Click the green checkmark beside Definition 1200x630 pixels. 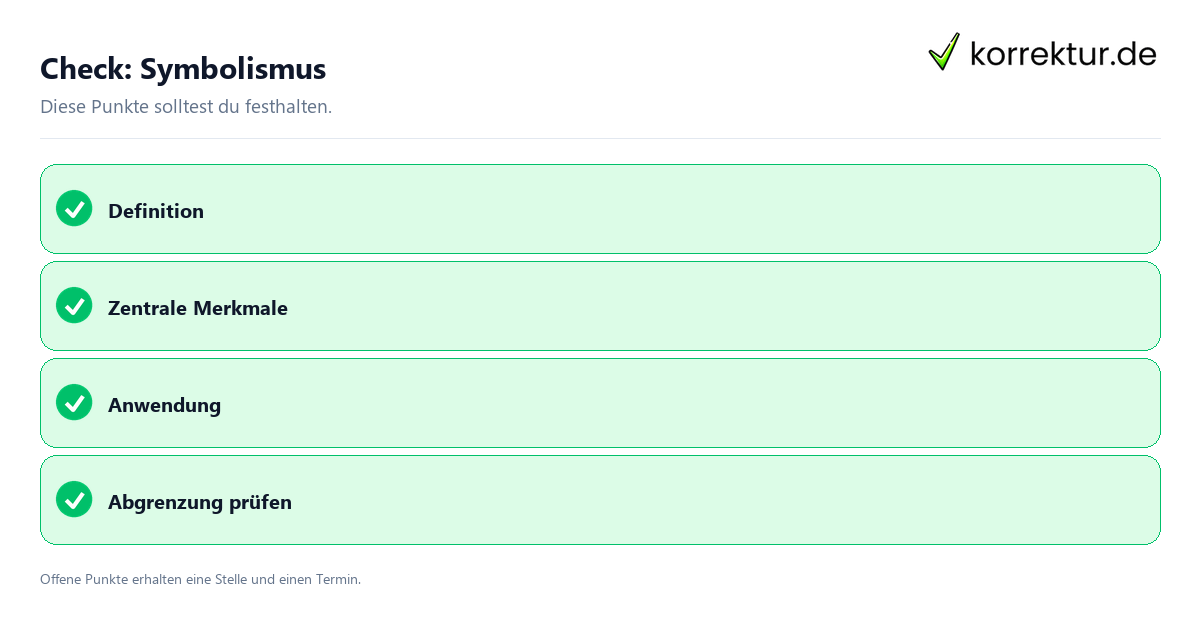tap(74, 208)
